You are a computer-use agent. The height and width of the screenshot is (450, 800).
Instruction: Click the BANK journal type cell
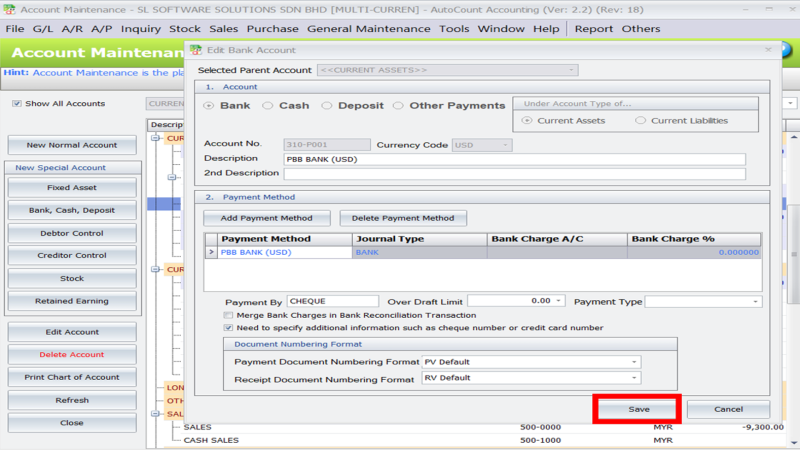click(419, 252)
